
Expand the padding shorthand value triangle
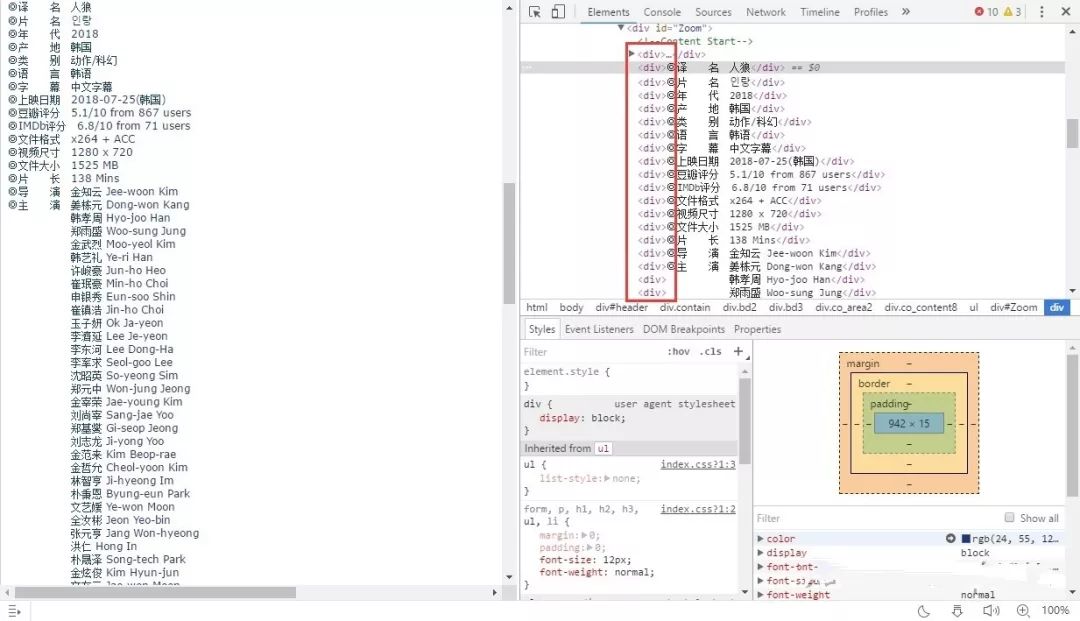click(x=589, y=547)
